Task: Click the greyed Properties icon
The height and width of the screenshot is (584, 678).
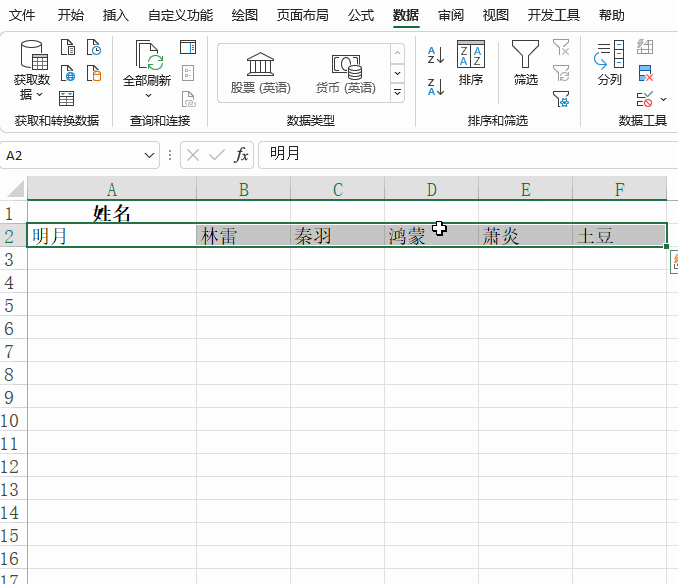Action: 188,73
